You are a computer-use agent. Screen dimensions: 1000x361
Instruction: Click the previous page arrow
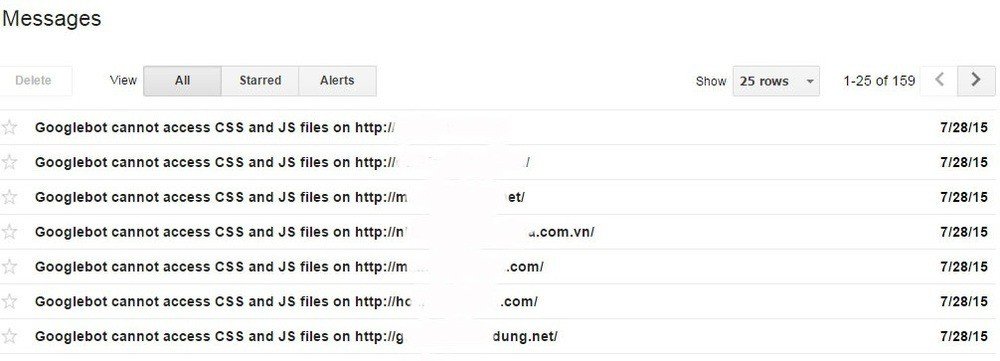(x=939, y=81)
